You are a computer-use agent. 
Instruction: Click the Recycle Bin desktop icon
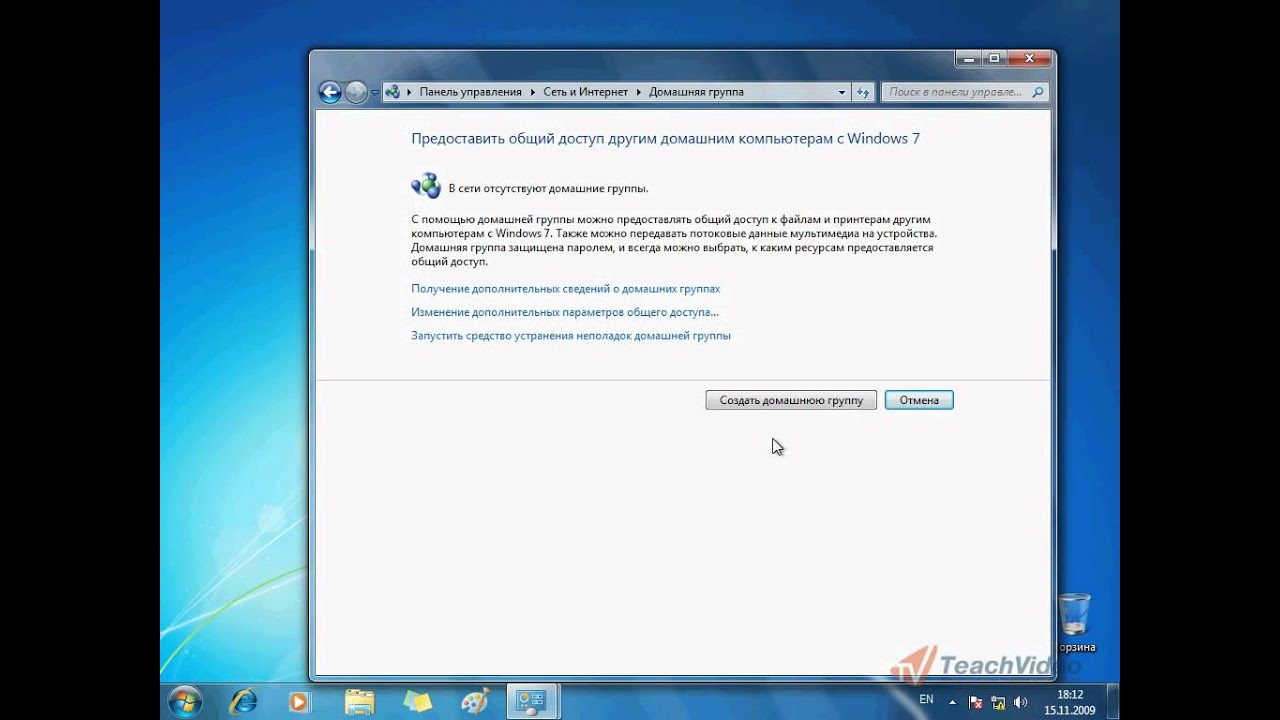coord(1075,622)
